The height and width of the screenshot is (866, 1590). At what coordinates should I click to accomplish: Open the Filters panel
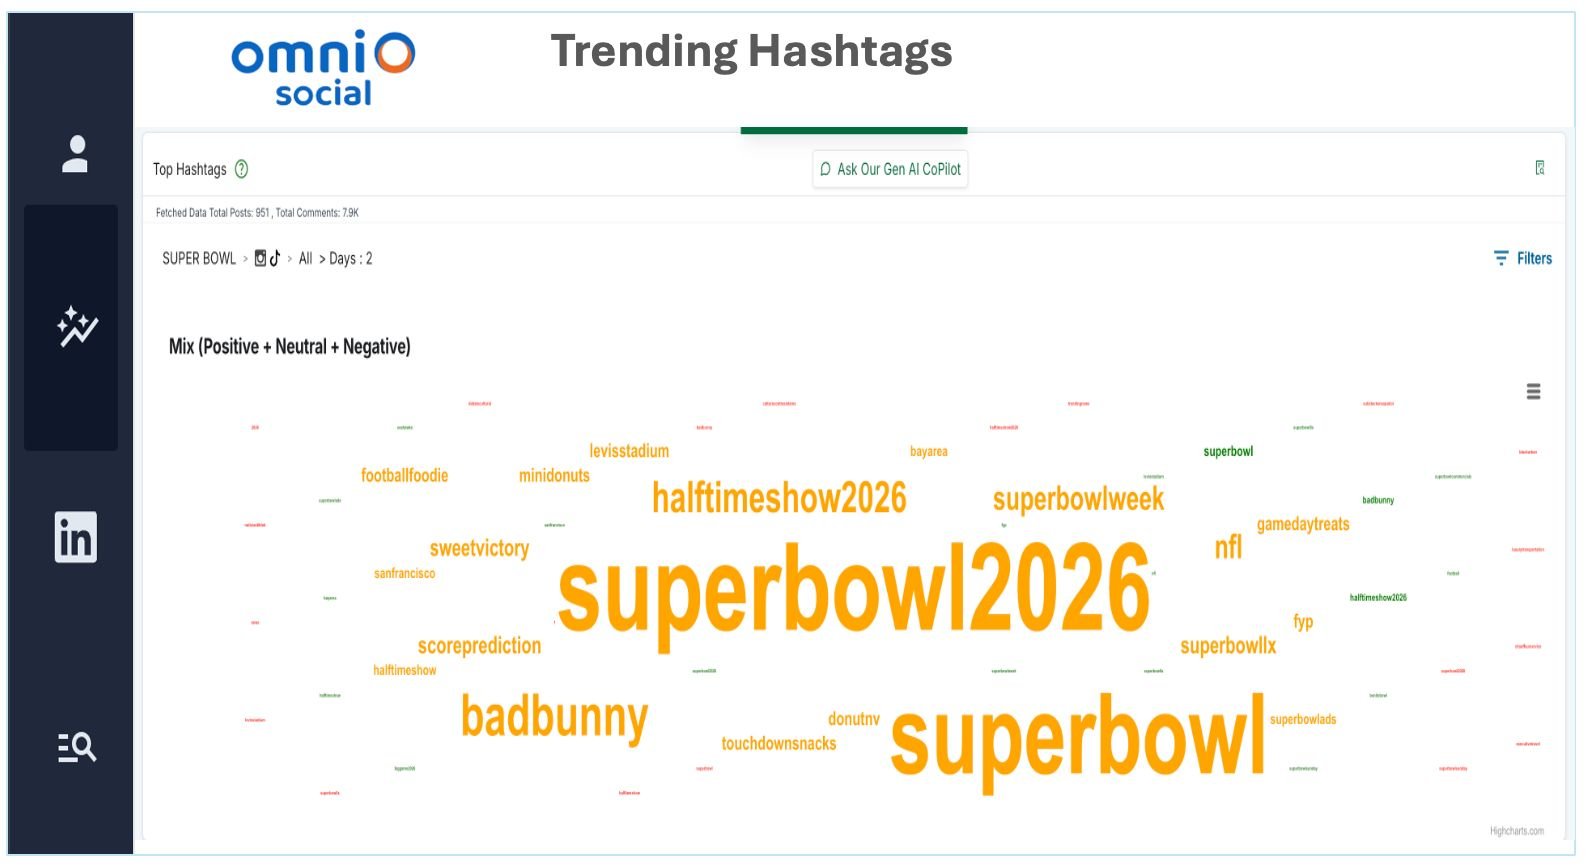pyautogui.click(x=1522, y=258)
